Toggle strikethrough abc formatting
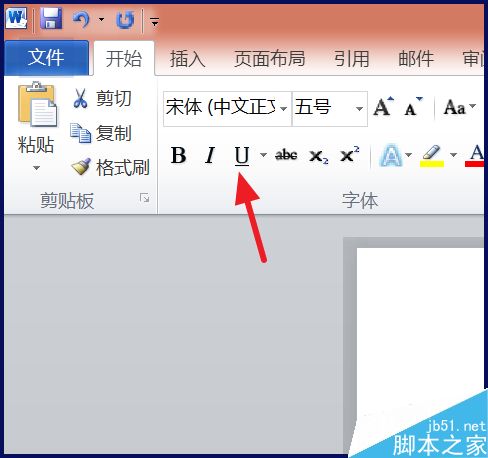Screen dimensions: 488x458 (286, 155)
